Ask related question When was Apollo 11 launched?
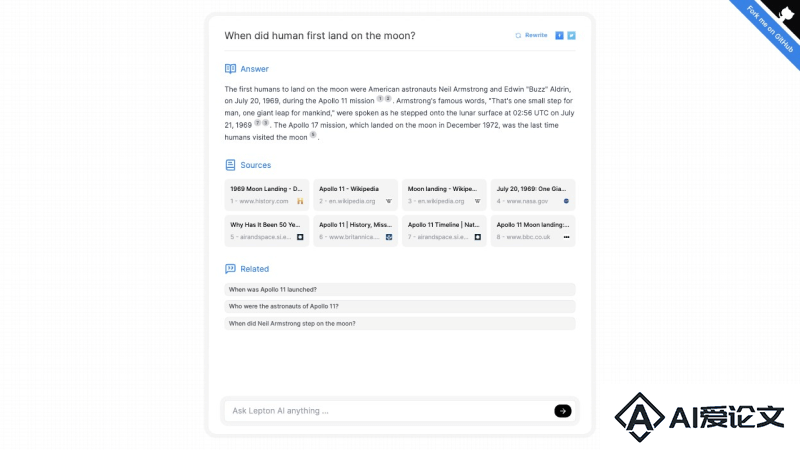 pyautogui.click(x=400, y=289)
